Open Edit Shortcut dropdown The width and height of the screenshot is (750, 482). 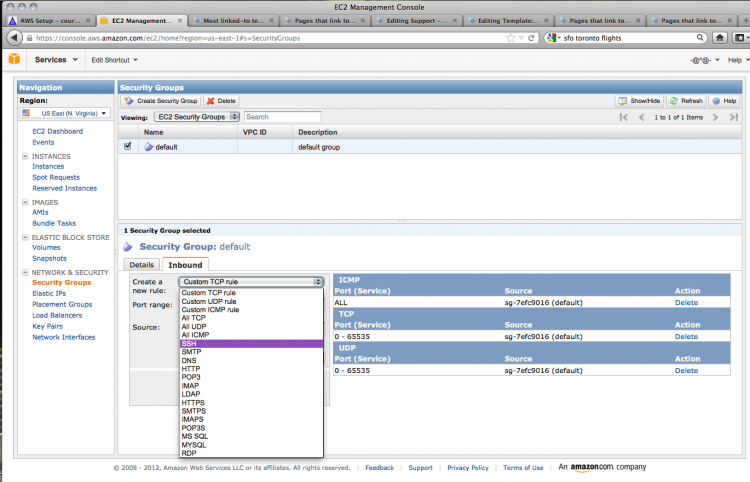point(114,60)
